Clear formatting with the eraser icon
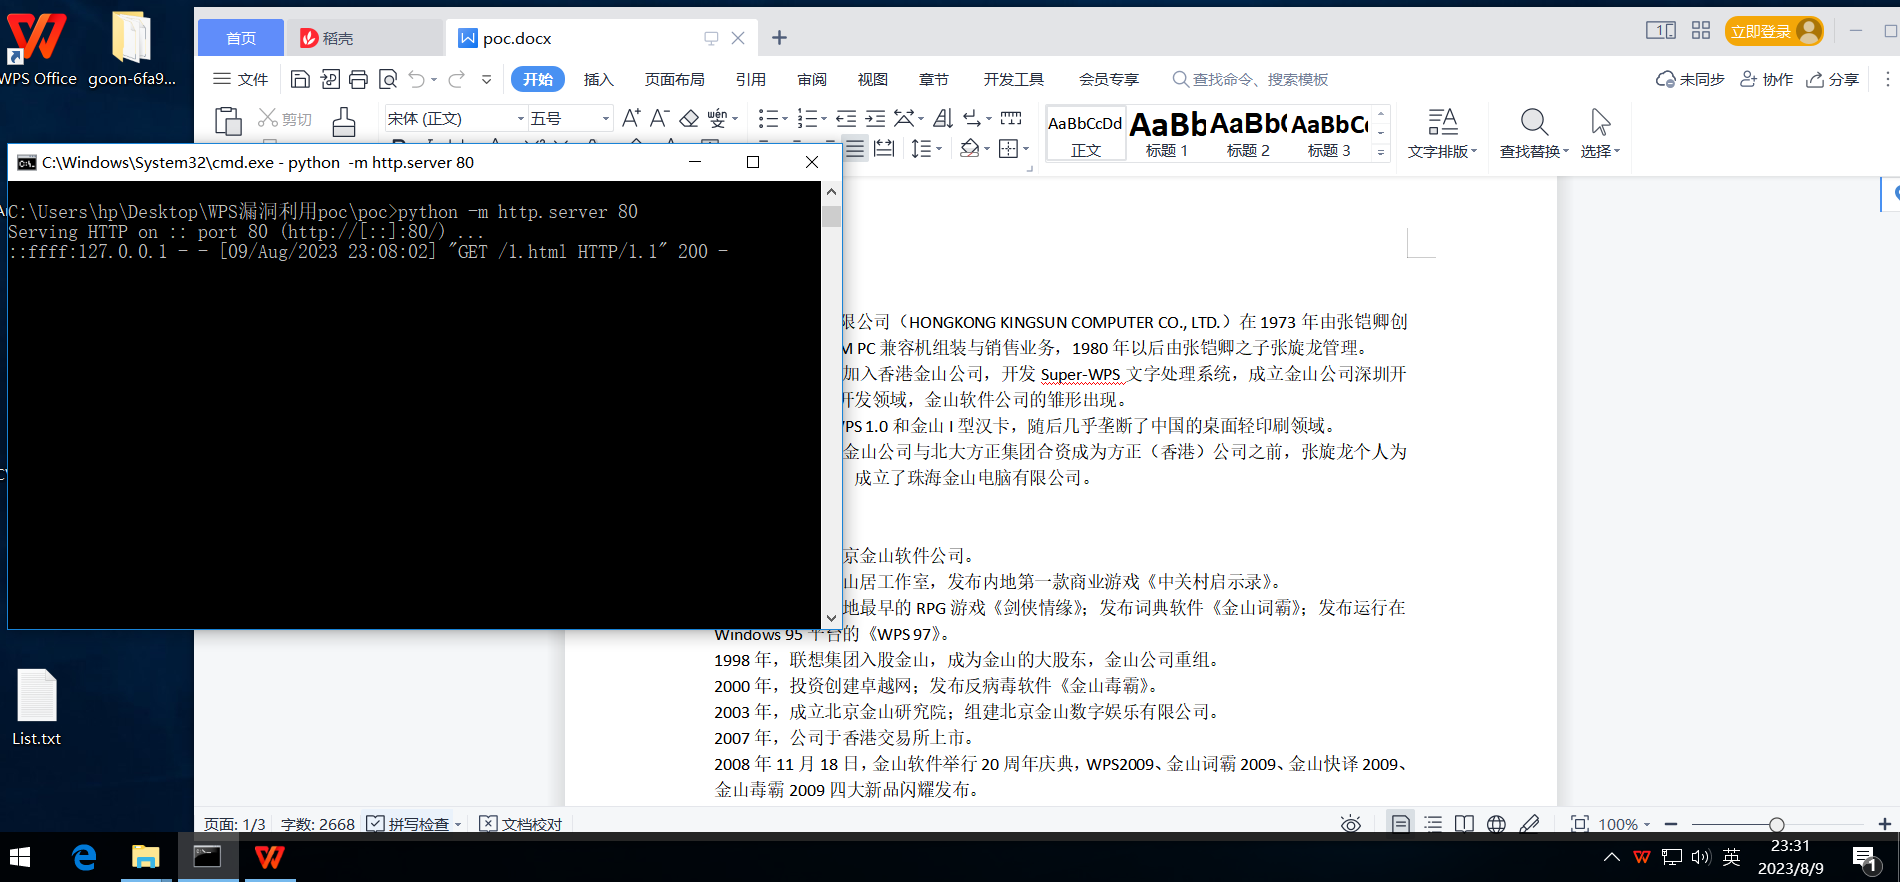Image resolution: width=1900 pixels, height=882 pixels. click(689, 118)
